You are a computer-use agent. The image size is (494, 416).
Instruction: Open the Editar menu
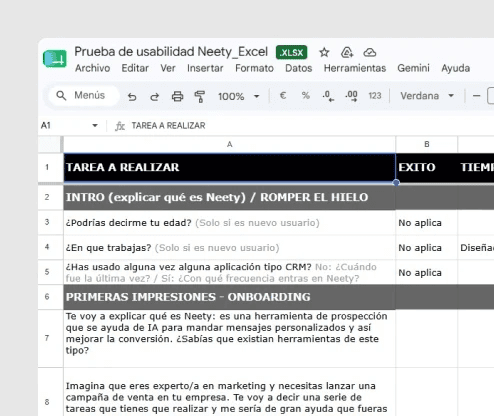click(135, 68)
